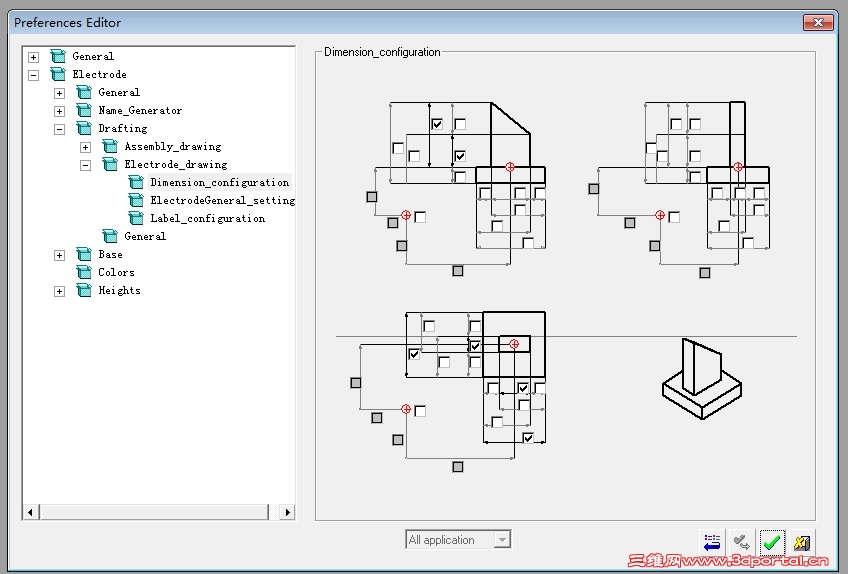
Task: Click the folder icon beside Label_configuration
Action: point(136,218)
